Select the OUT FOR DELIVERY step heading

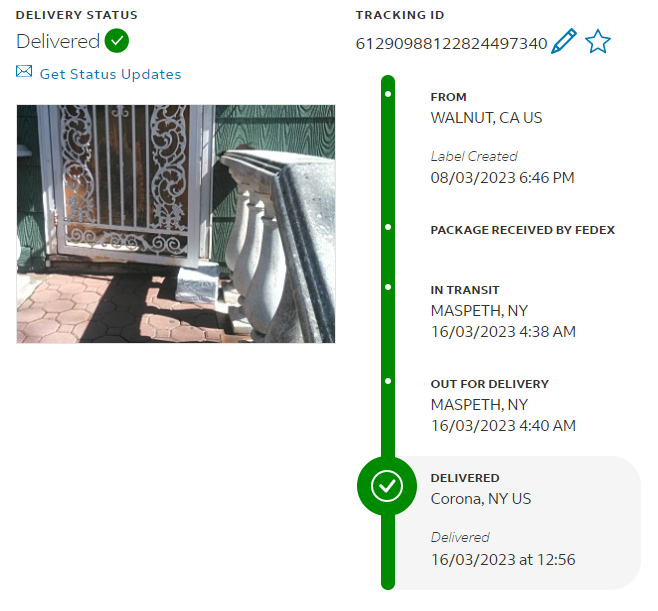click(490, 384)
